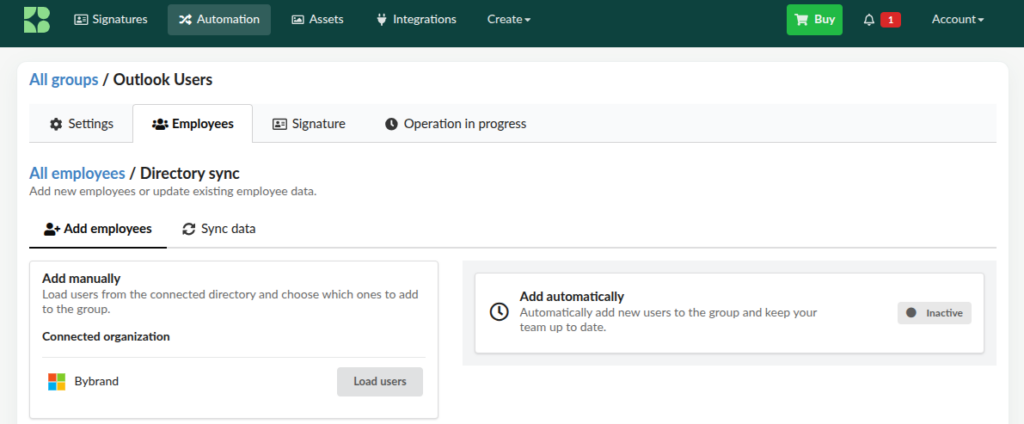Follow the All groups breadcrumb link
This screenshot has height=424, width=1024.
pos(64,80)
